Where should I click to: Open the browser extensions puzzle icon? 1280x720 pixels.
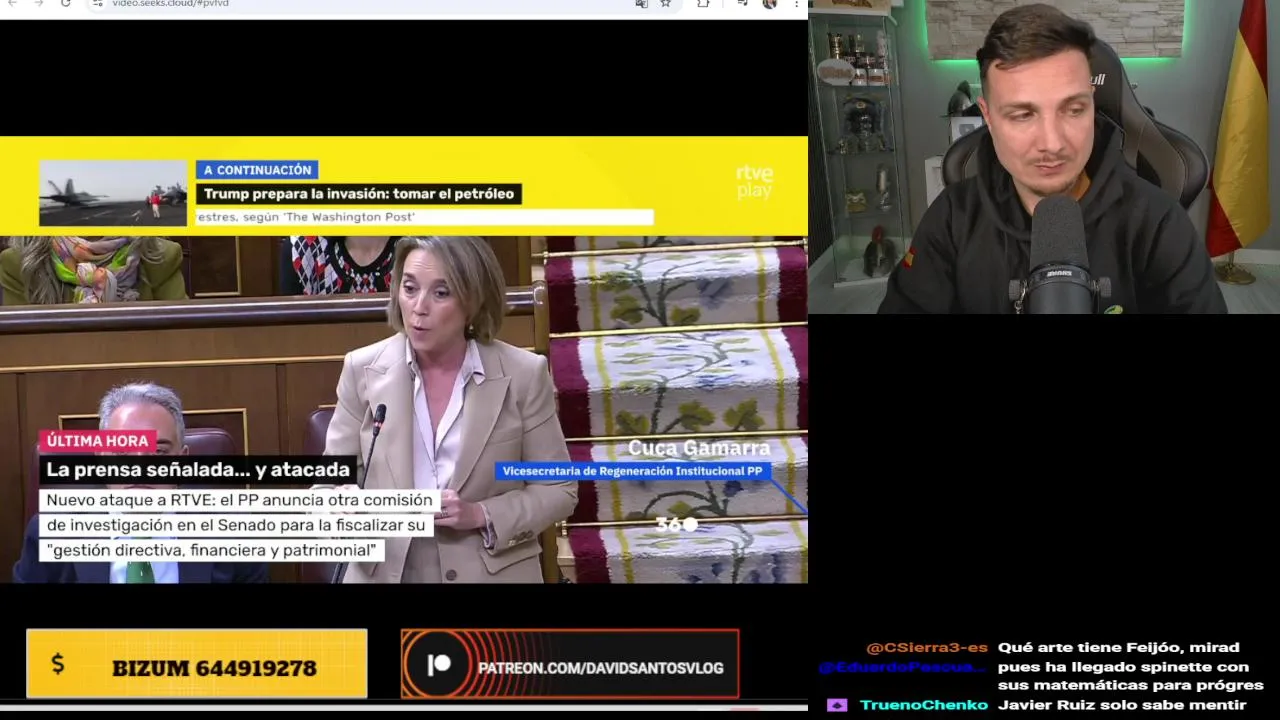(703, 3)
